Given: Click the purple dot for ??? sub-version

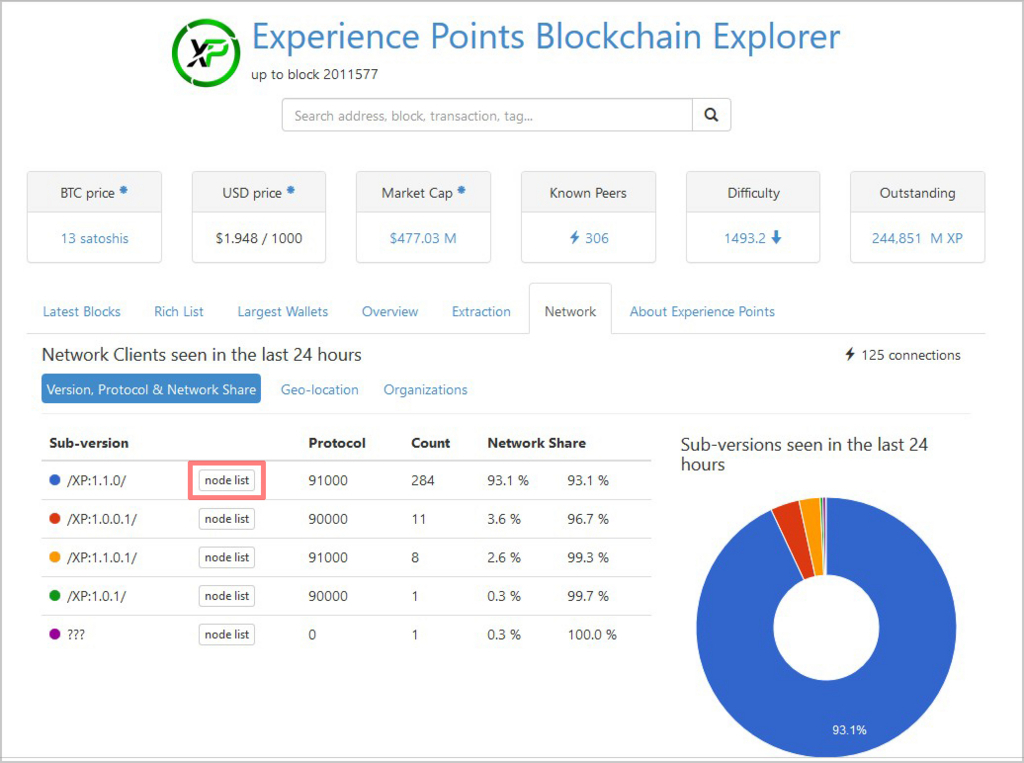Looking at the screenshot, I should click(55, 634).
